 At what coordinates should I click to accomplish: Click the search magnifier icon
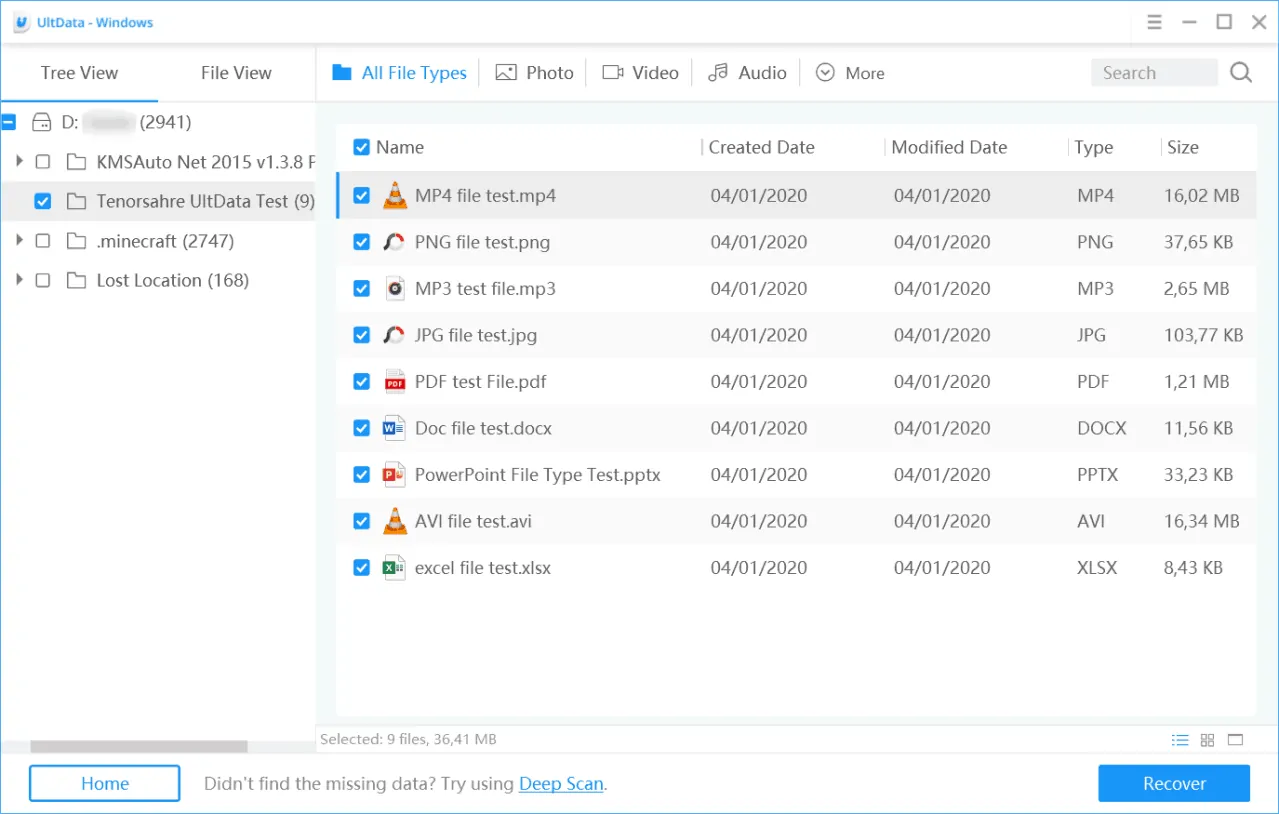(x=1241, y=73)
